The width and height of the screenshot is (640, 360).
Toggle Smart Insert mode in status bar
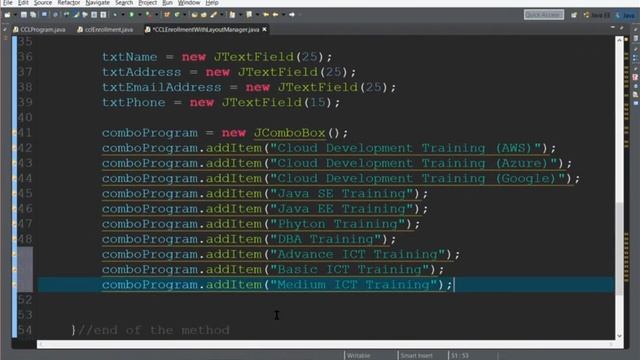pos(416,356)
